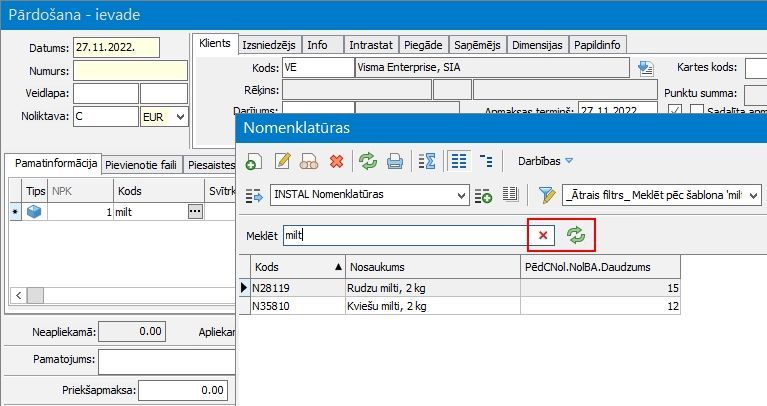Sort by PēdCNol.NolBA.Daudzums column header
The height and width of the screenshot is (406, 767).
point(601,267)
